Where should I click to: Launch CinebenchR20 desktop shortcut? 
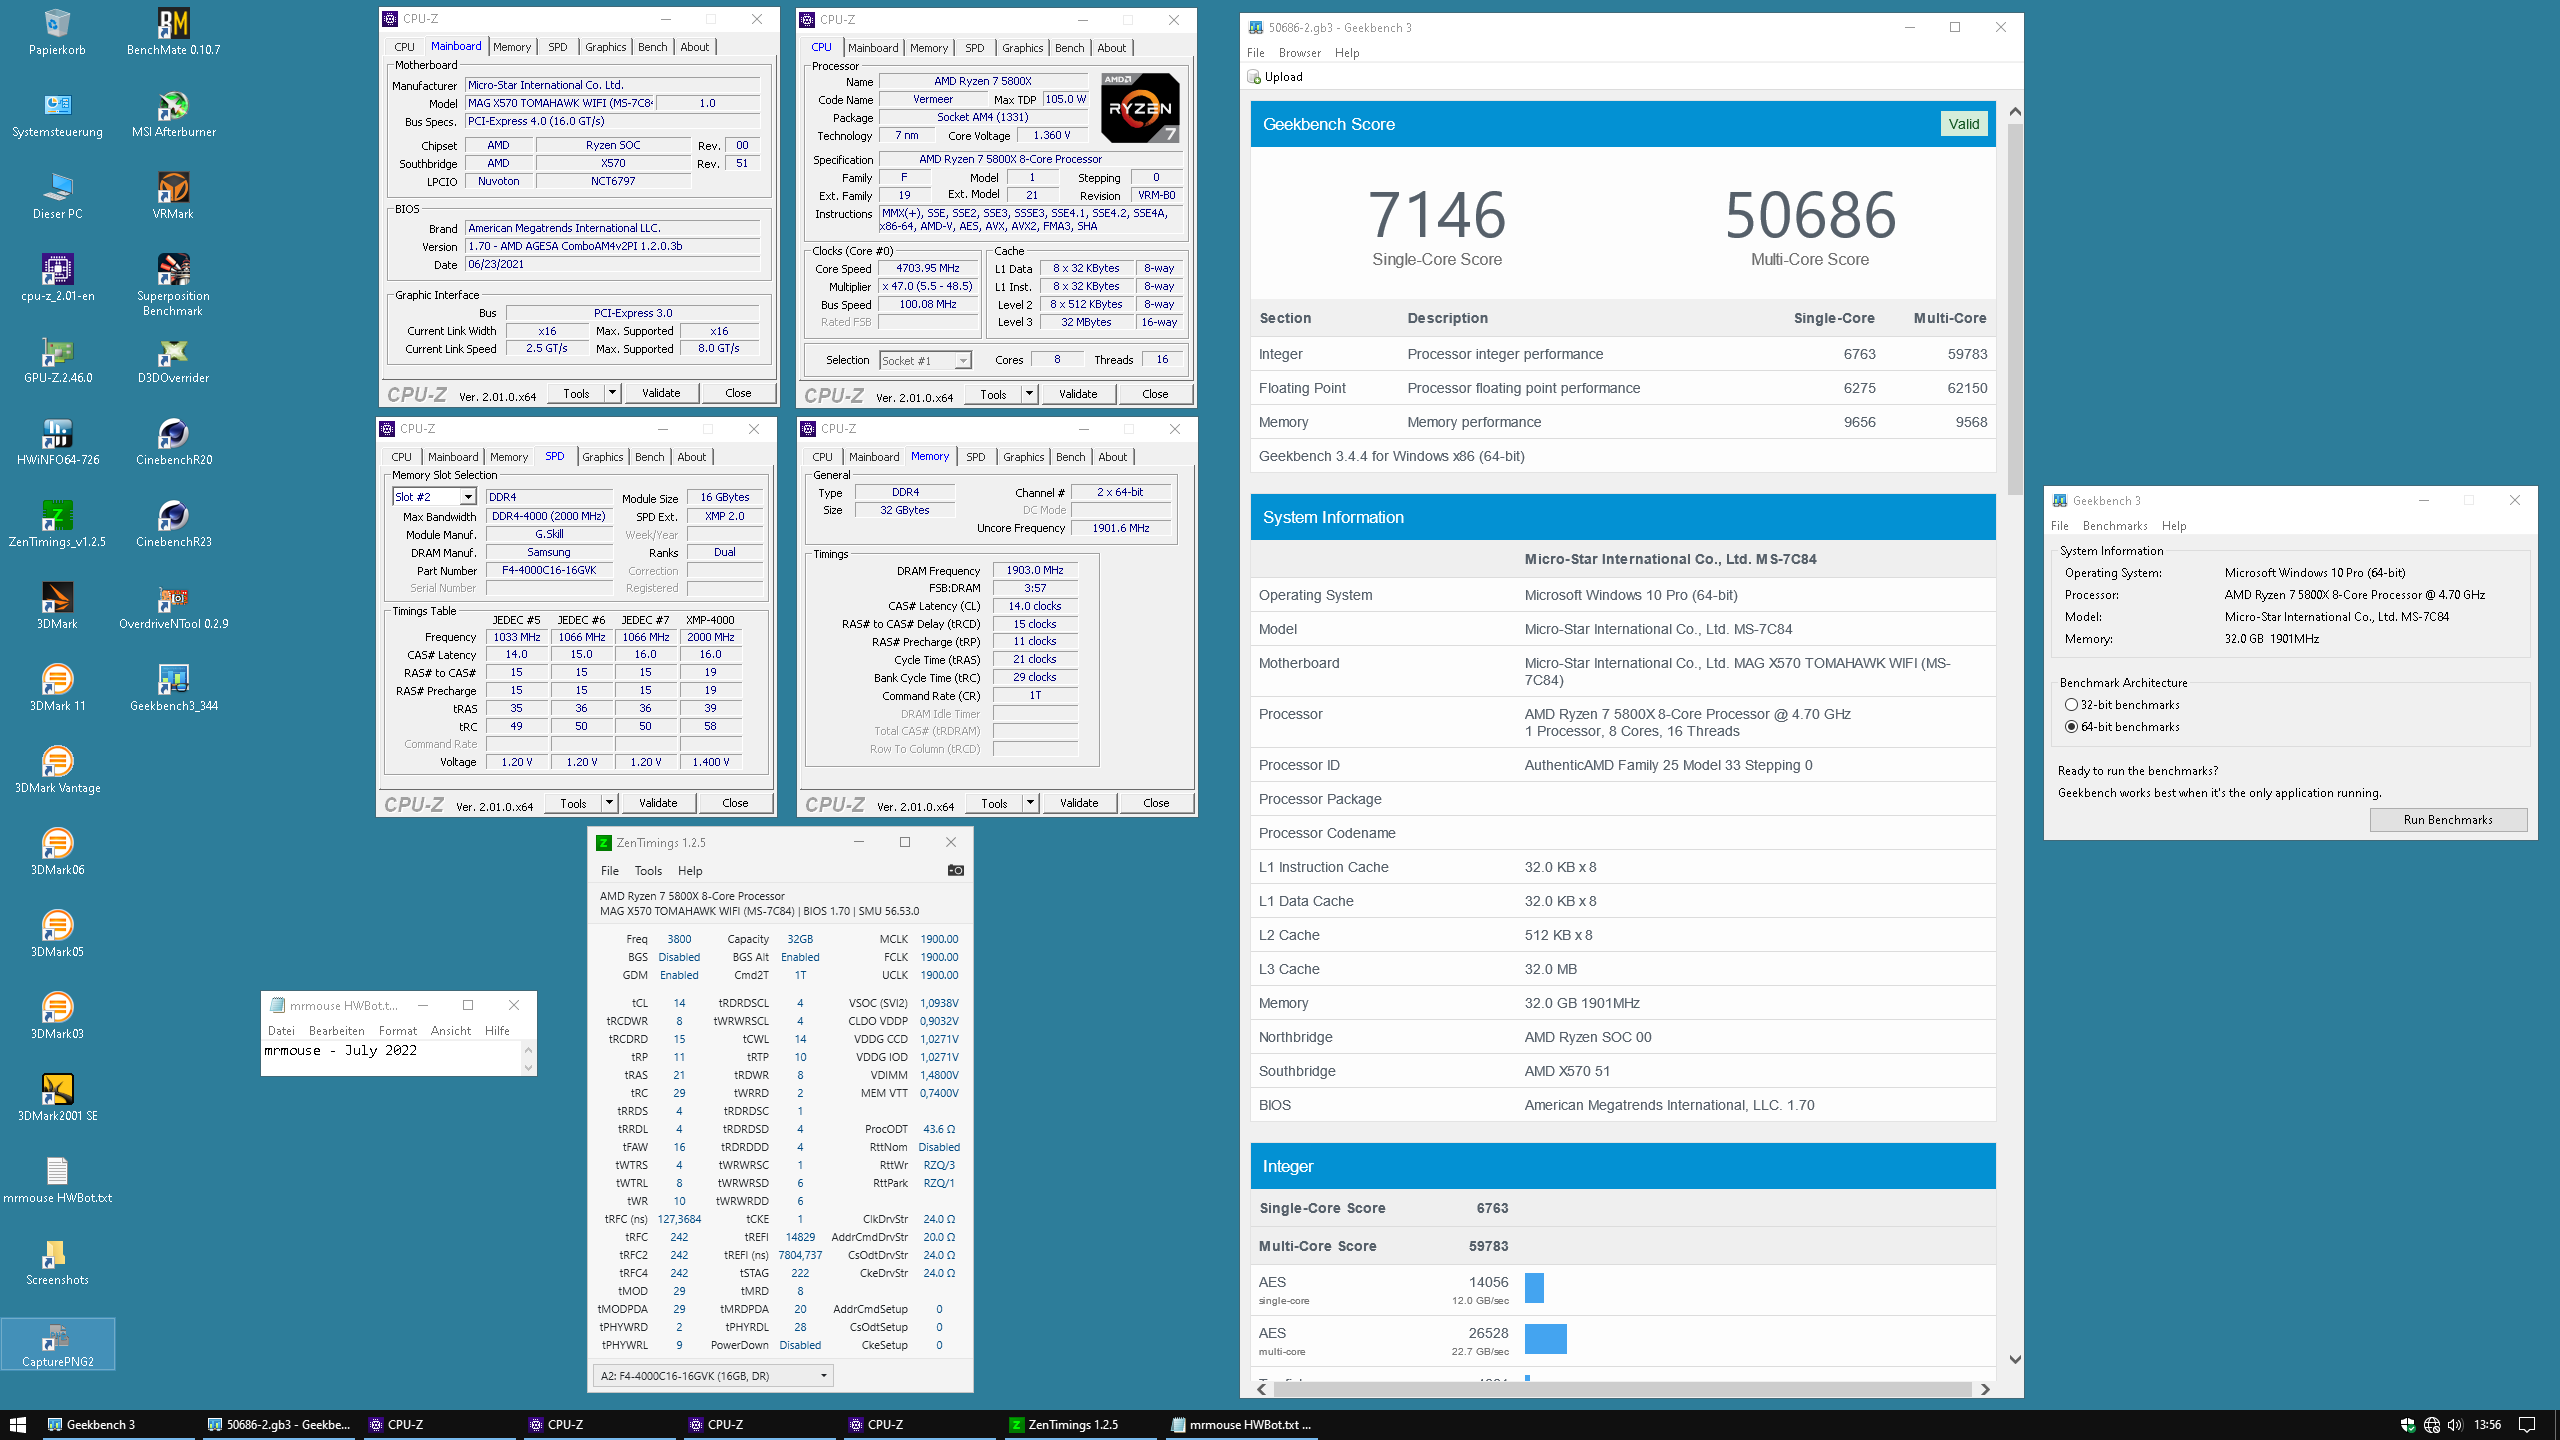coord(173,442)
